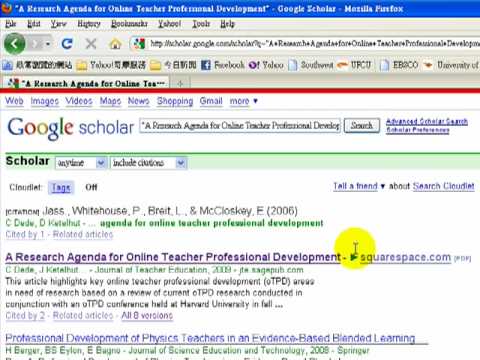Click the Shopping link
Viewport: 480px width, 360px height.
point(175,101)
